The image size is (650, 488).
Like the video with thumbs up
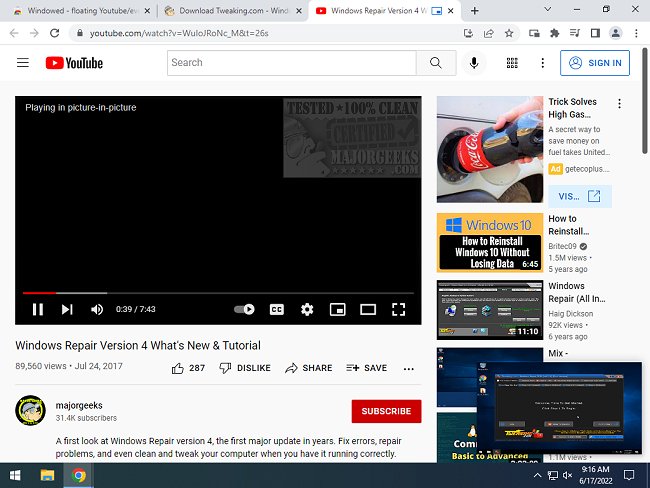click(x=188, y=368)
